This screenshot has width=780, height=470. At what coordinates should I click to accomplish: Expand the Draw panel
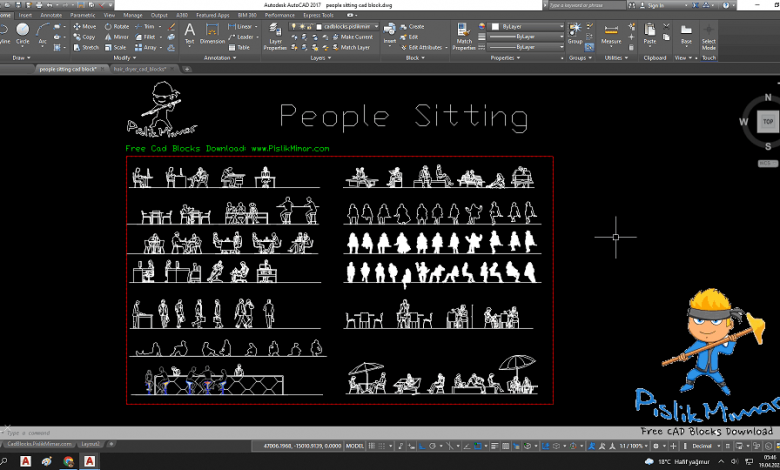pyautogui.click(x=21, y=58)
